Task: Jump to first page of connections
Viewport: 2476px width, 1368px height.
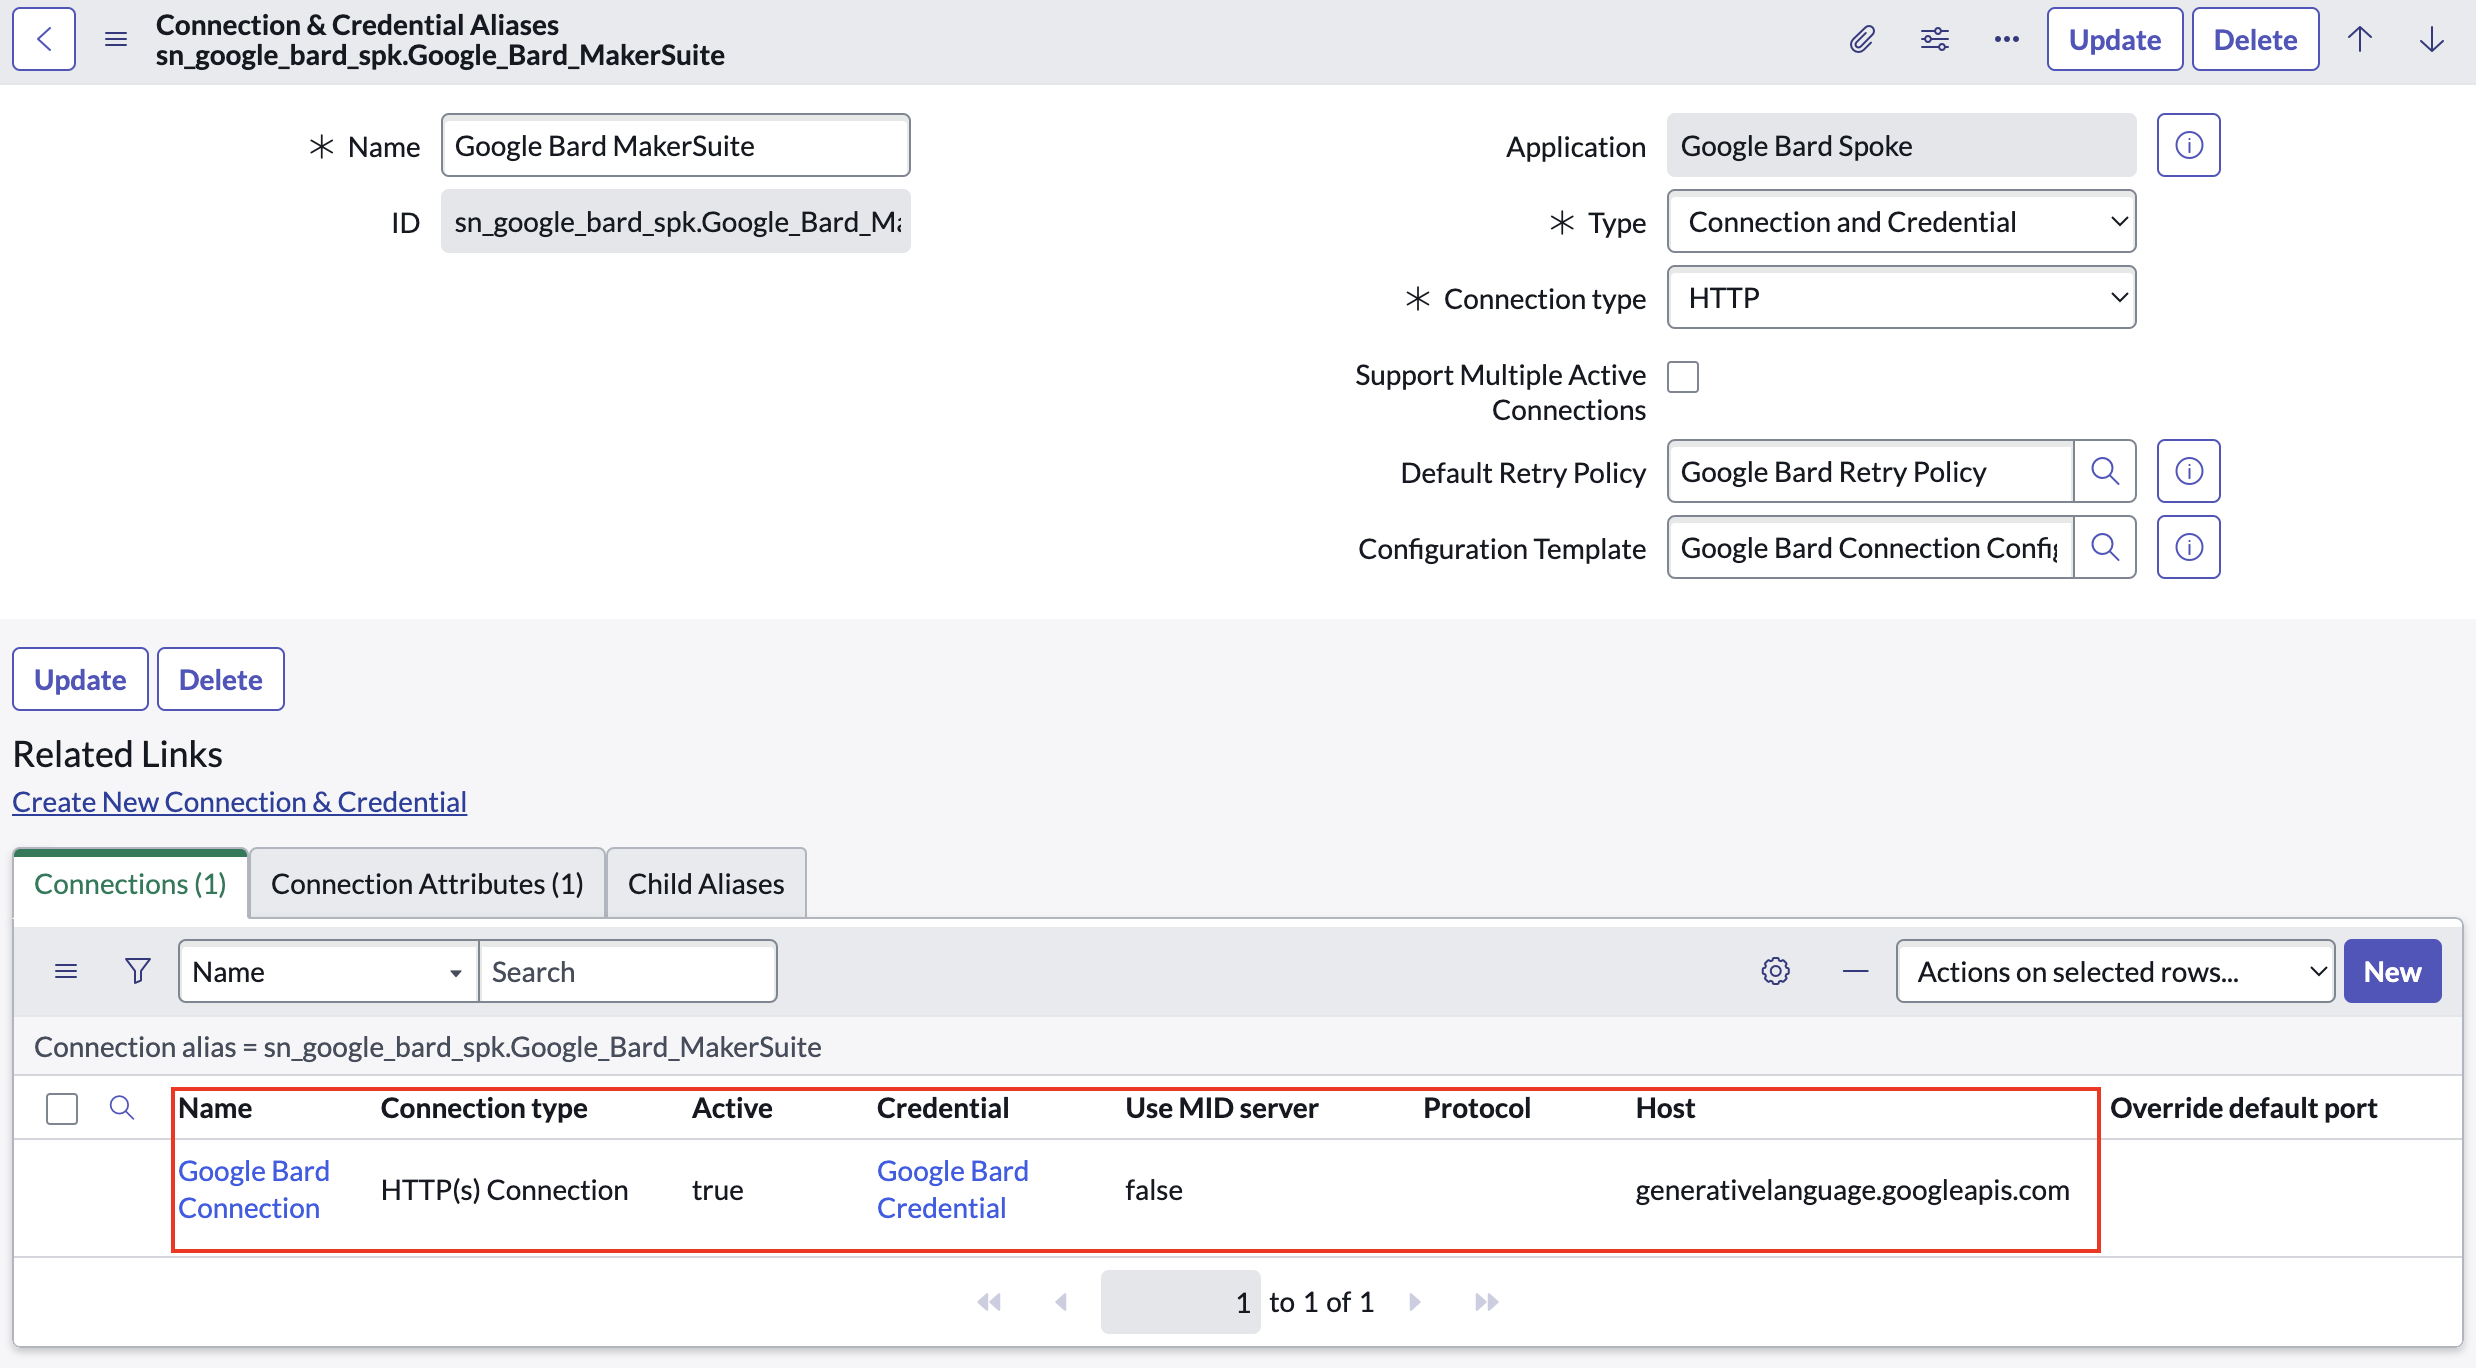Action: click(x=989, y=1302)
